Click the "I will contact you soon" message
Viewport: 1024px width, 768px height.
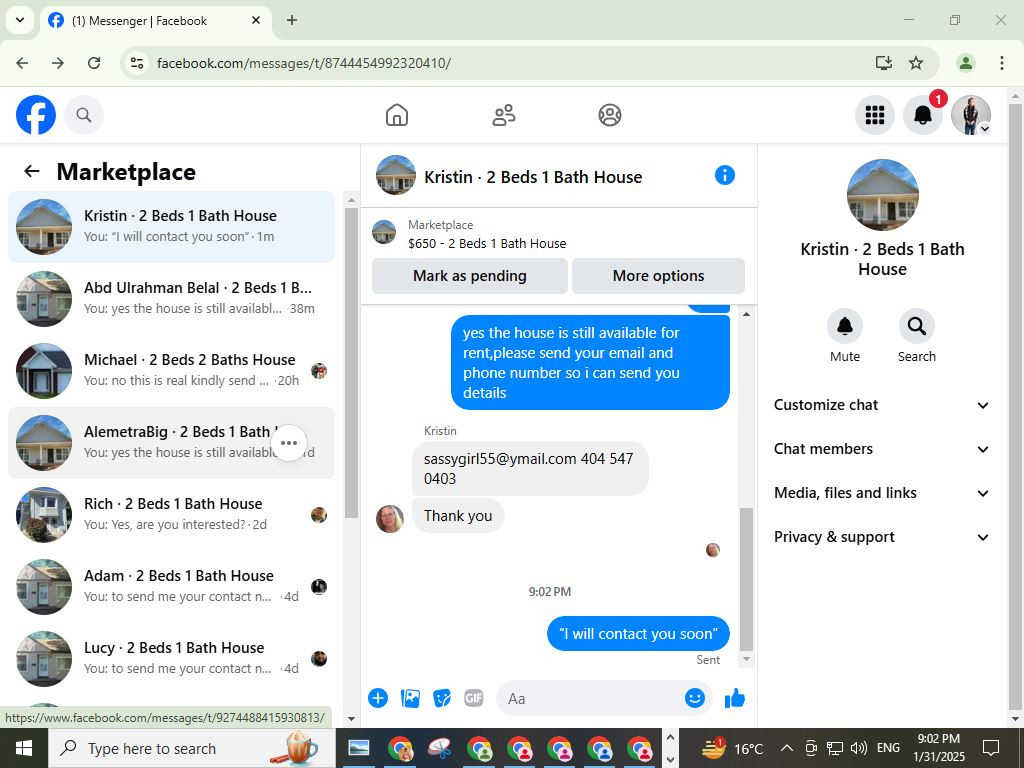click(638, 633)
